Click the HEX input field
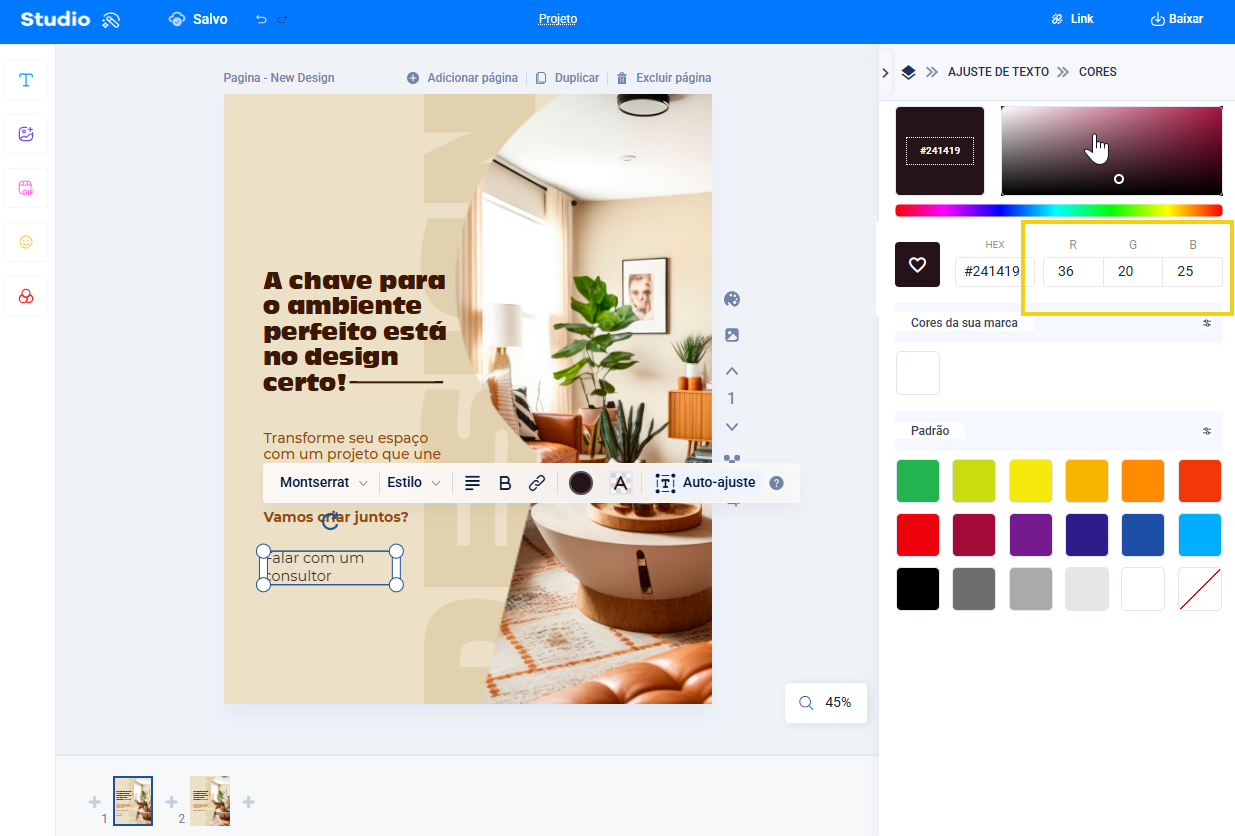The height and width of the screenshot is (836, 1235). pyautogui.click(x=995, y=271)
